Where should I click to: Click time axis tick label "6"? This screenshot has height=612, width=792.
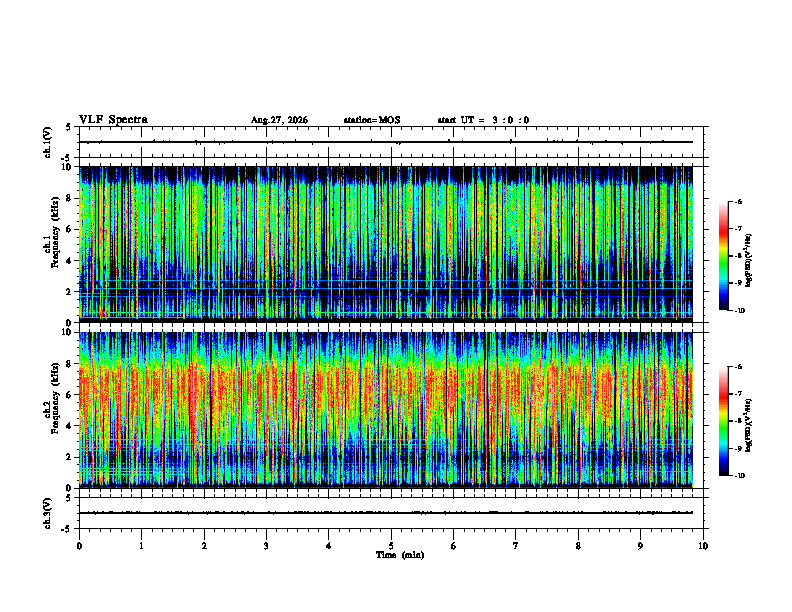[x=454, y=546]
